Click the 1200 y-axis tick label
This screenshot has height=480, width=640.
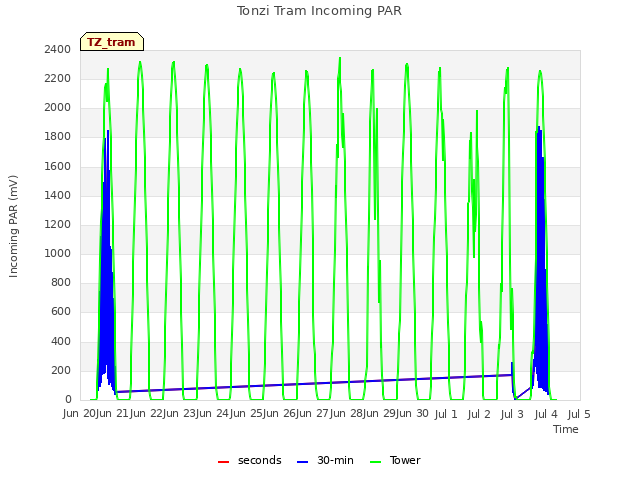58,224
